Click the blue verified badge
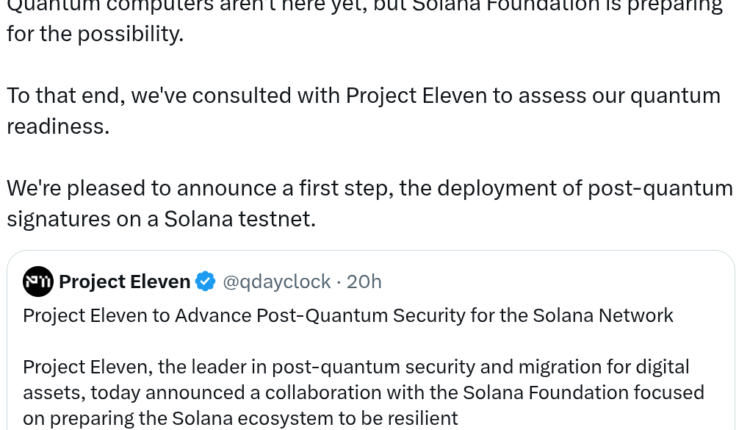 pyautogui.click(x=205, y=282)
